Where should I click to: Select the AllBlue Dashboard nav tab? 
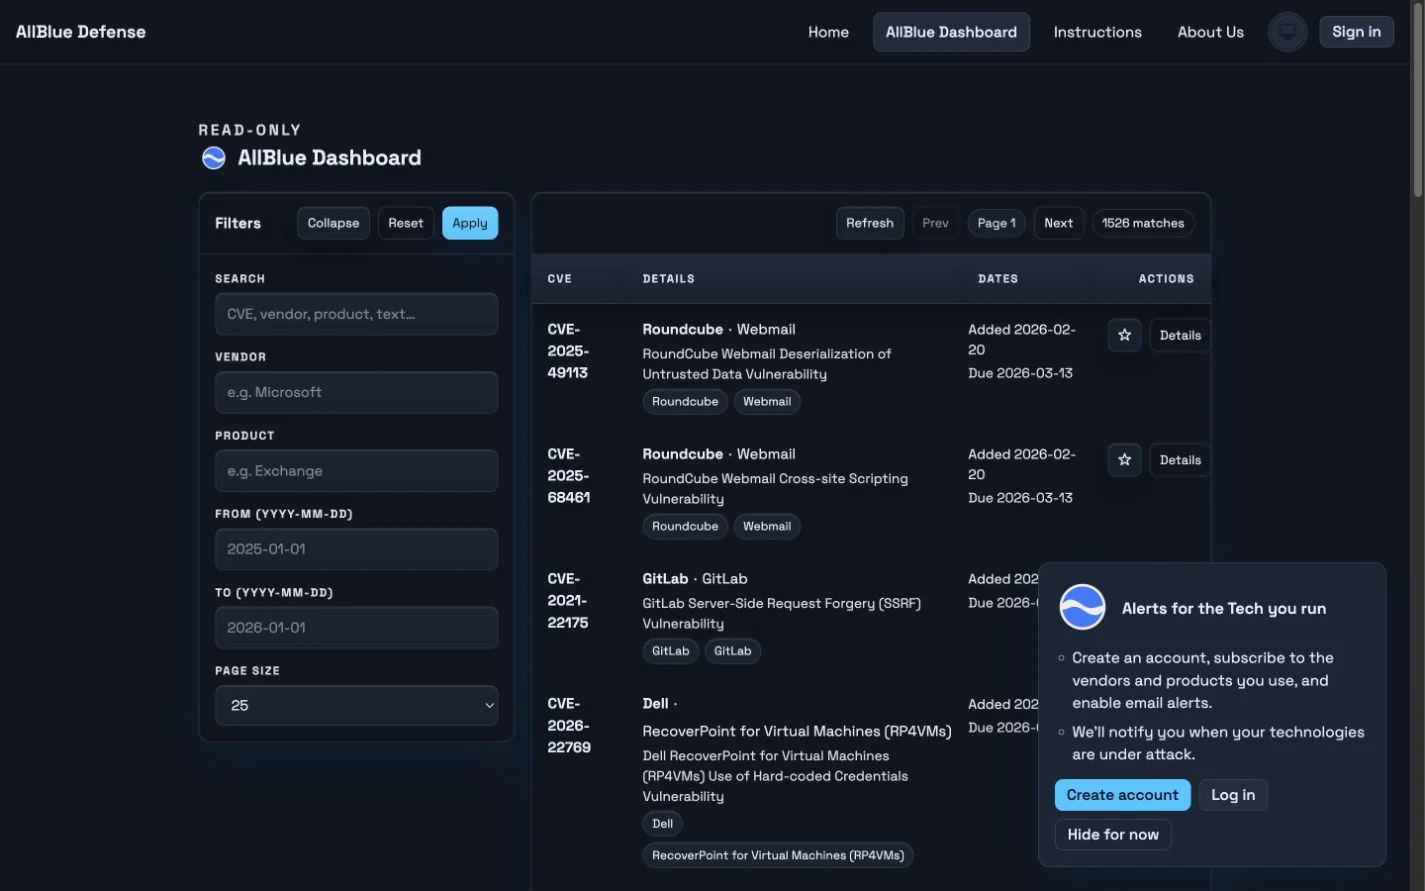951,32
